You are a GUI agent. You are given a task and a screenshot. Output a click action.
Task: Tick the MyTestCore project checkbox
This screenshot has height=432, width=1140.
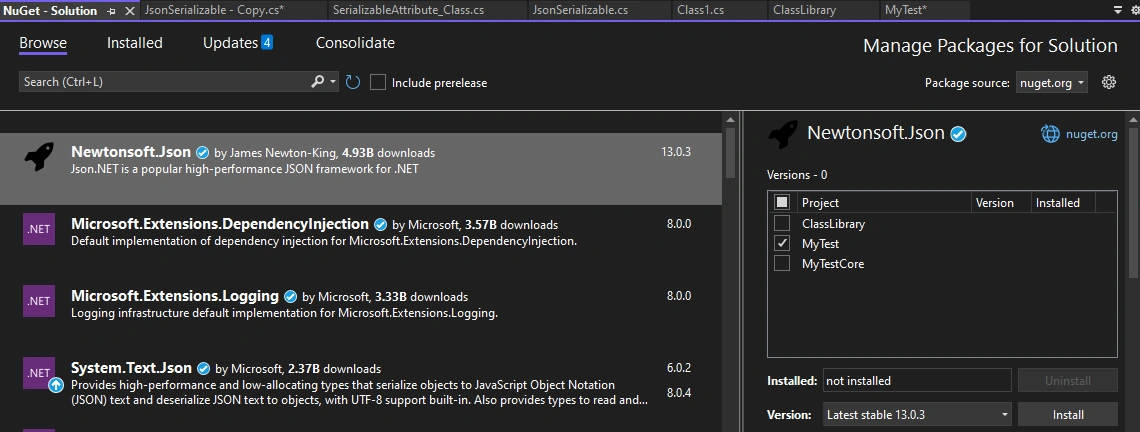[782, 263]
